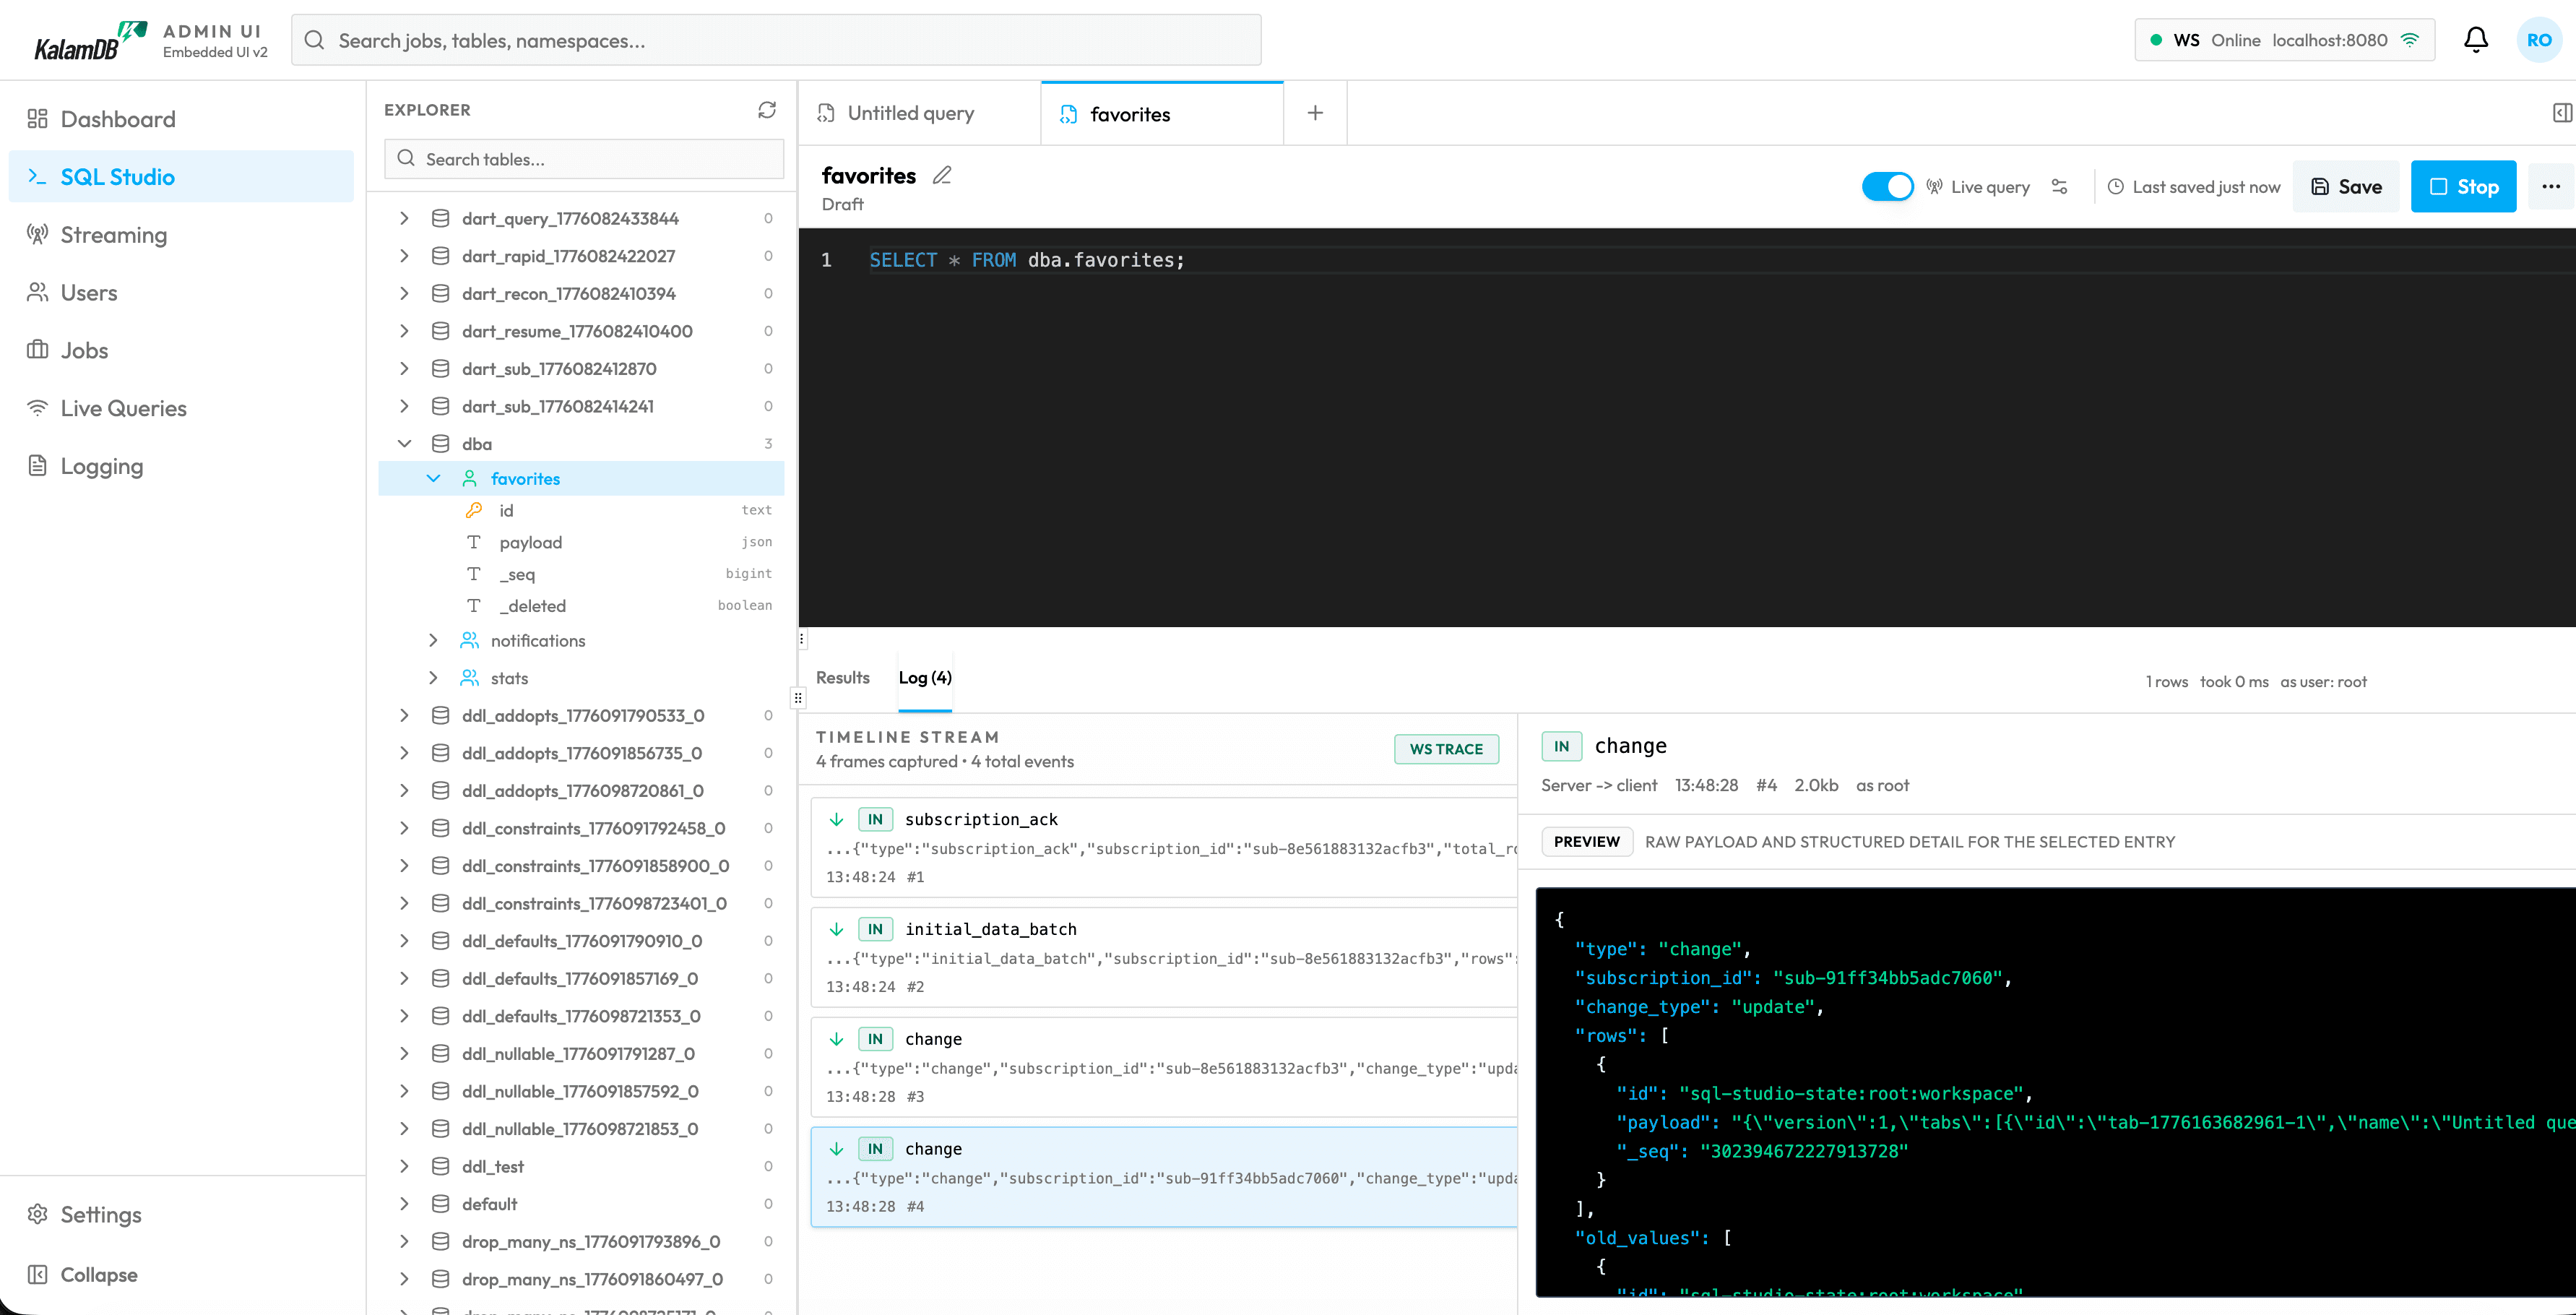
Task: Click the RO user avatar
Action: point(2540,40)
